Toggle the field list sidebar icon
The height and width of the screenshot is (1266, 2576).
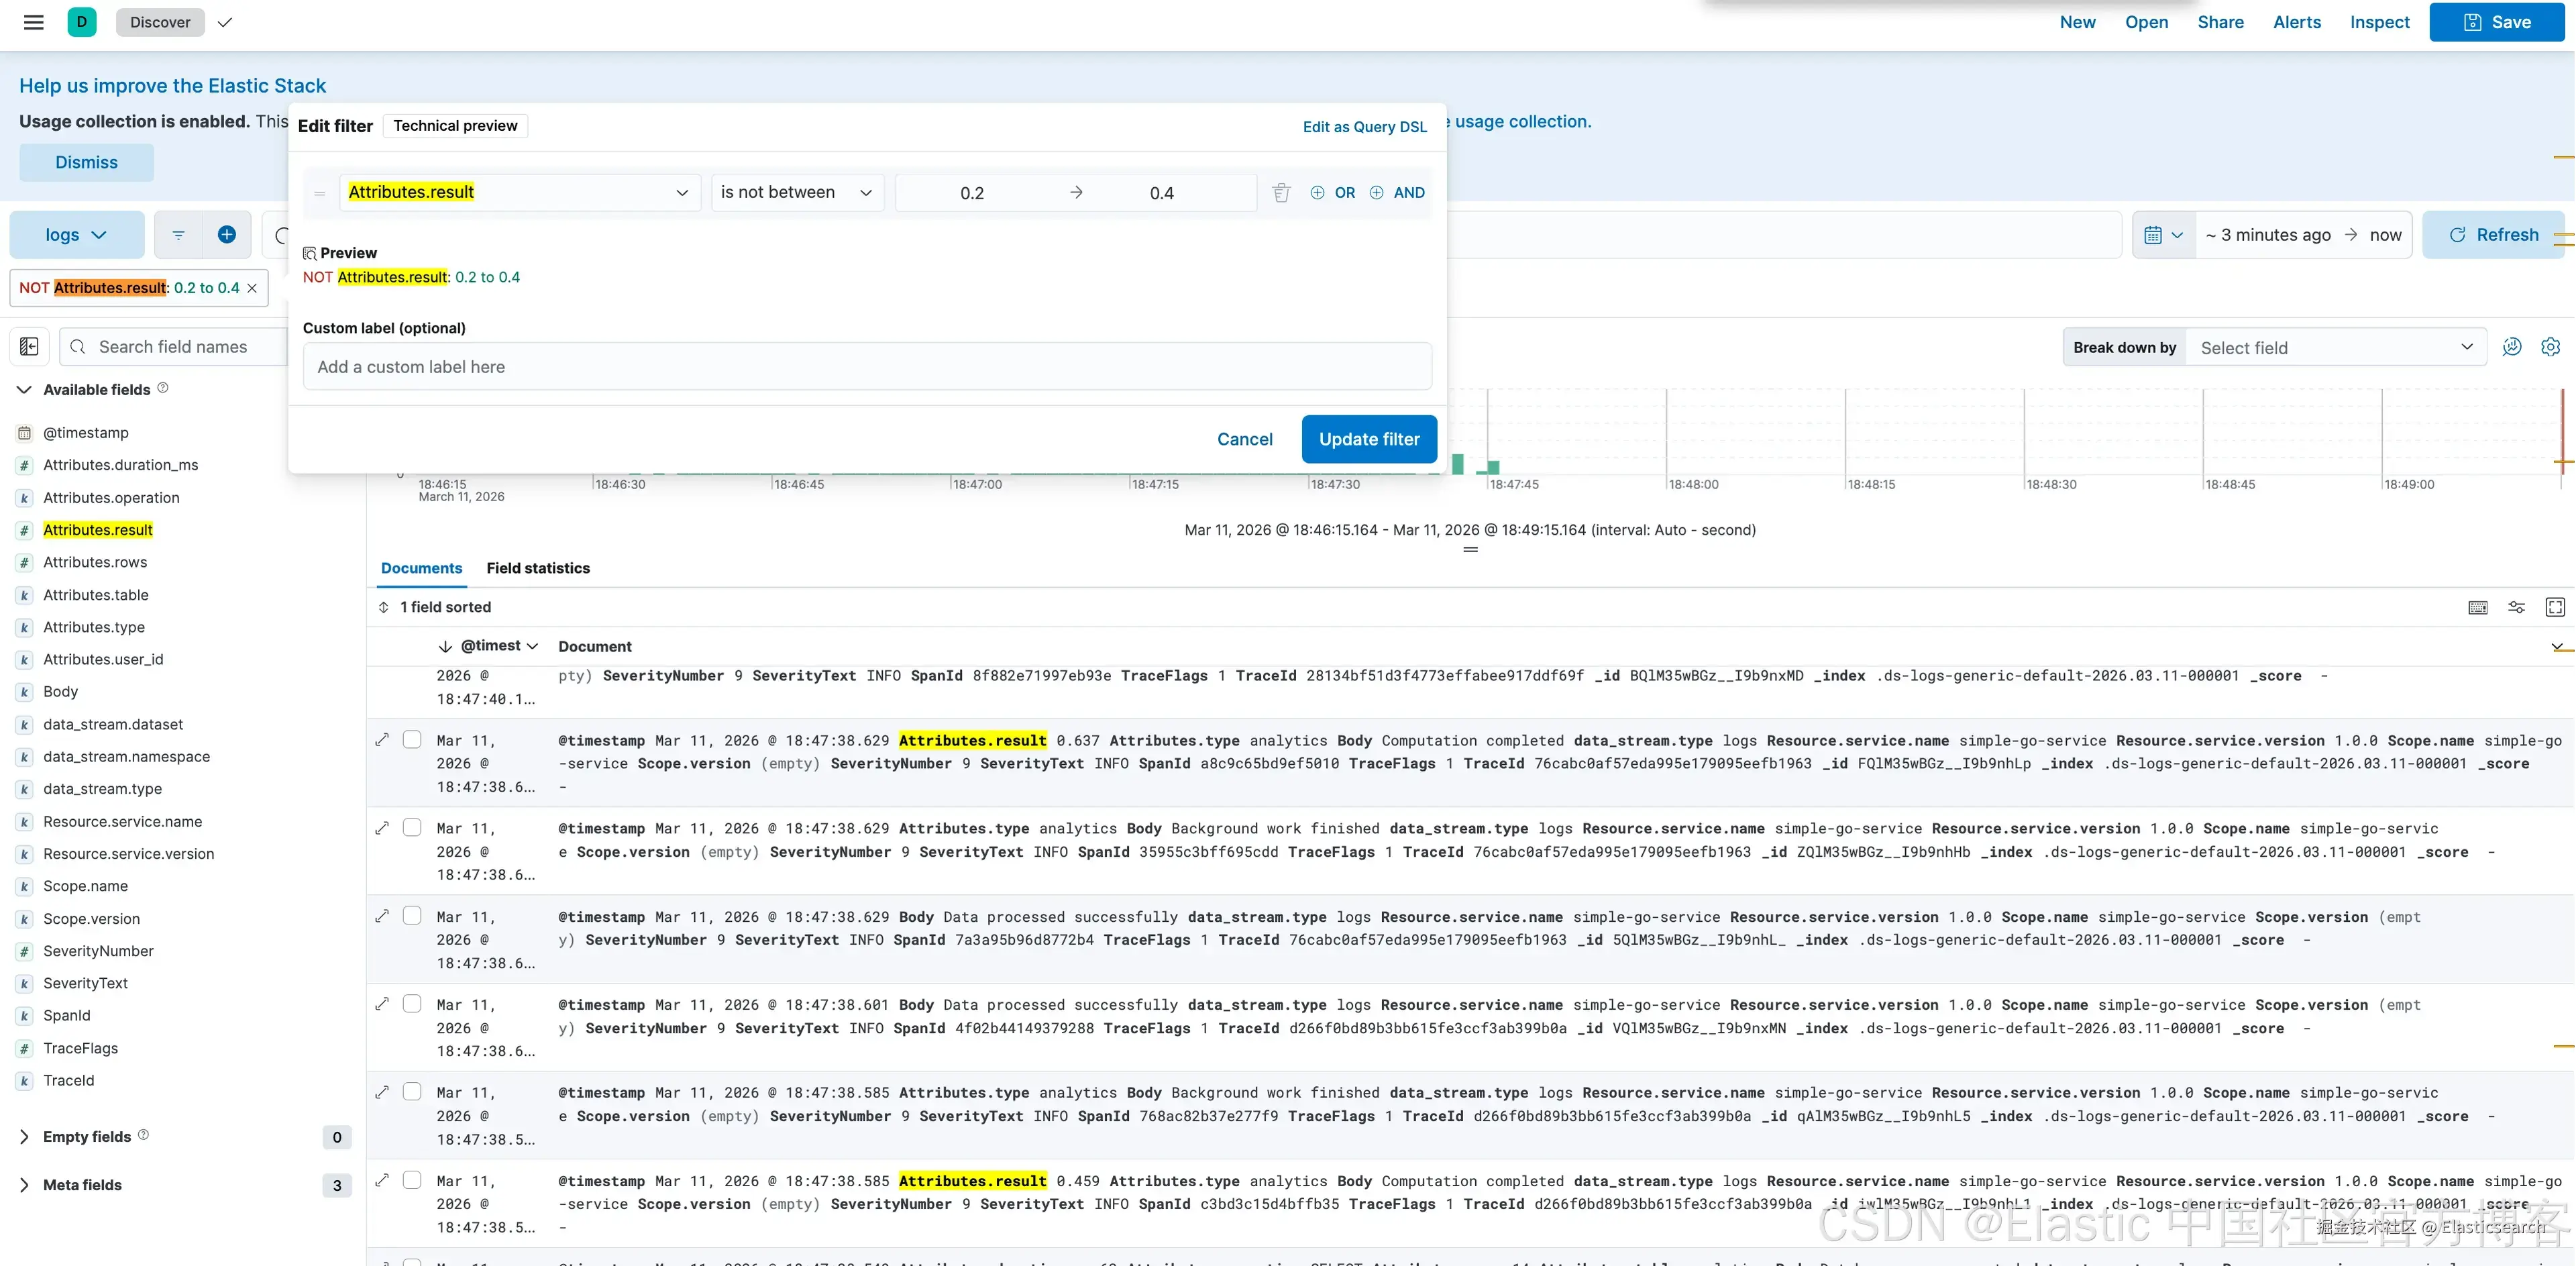(29, 347)
